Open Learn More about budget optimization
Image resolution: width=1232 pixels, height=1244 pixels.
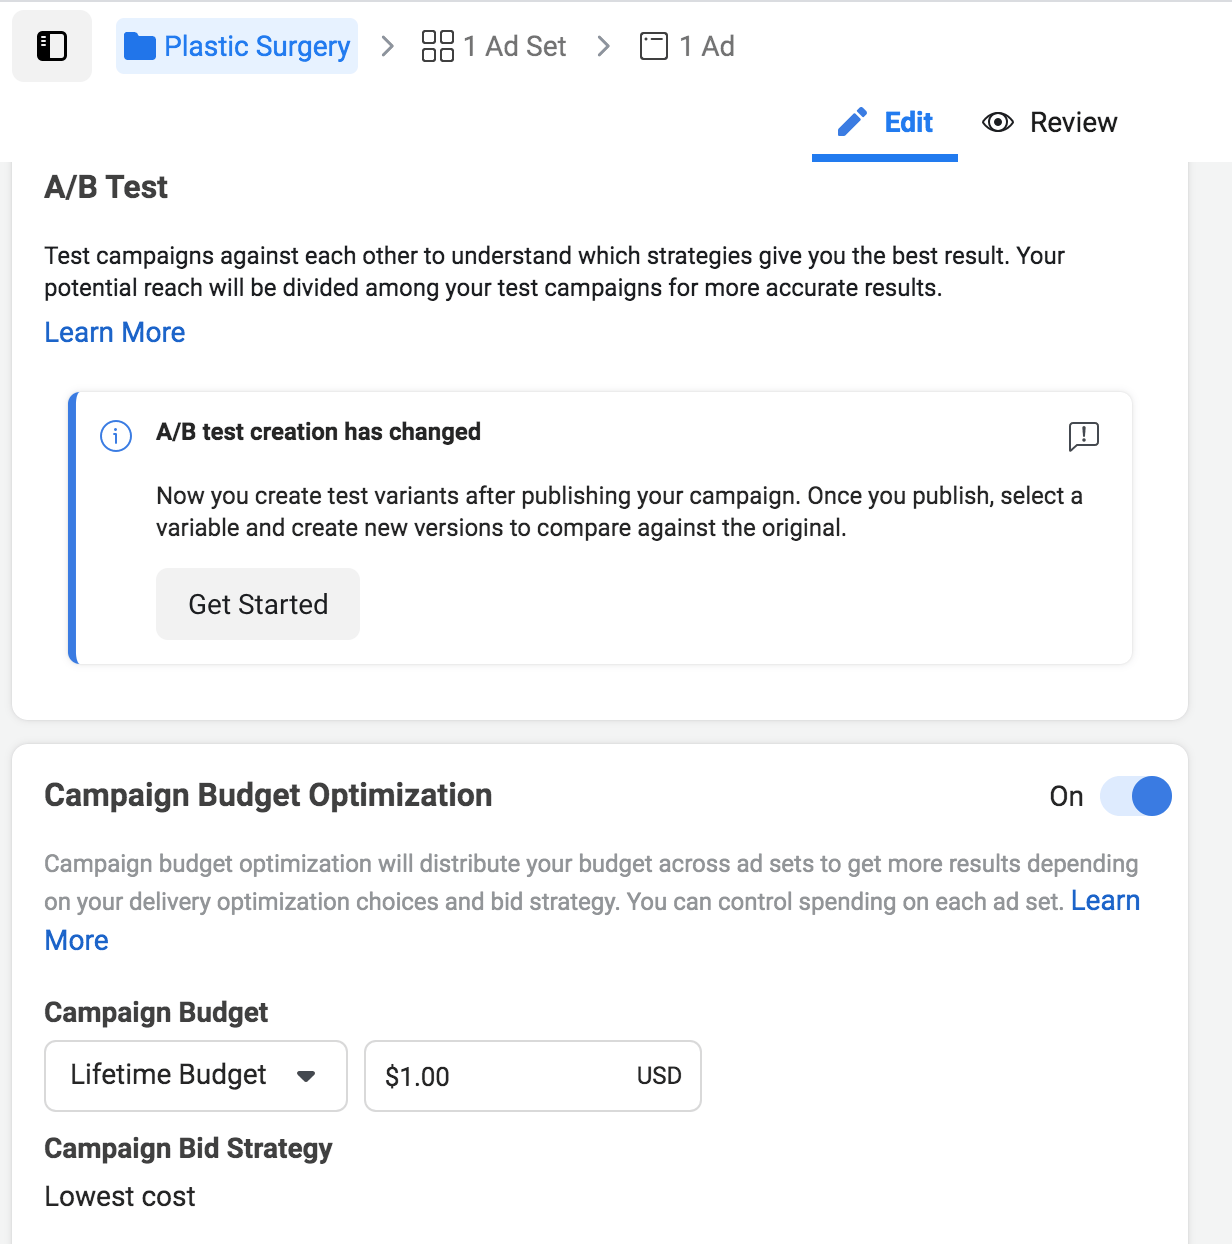coord(1106,900)
